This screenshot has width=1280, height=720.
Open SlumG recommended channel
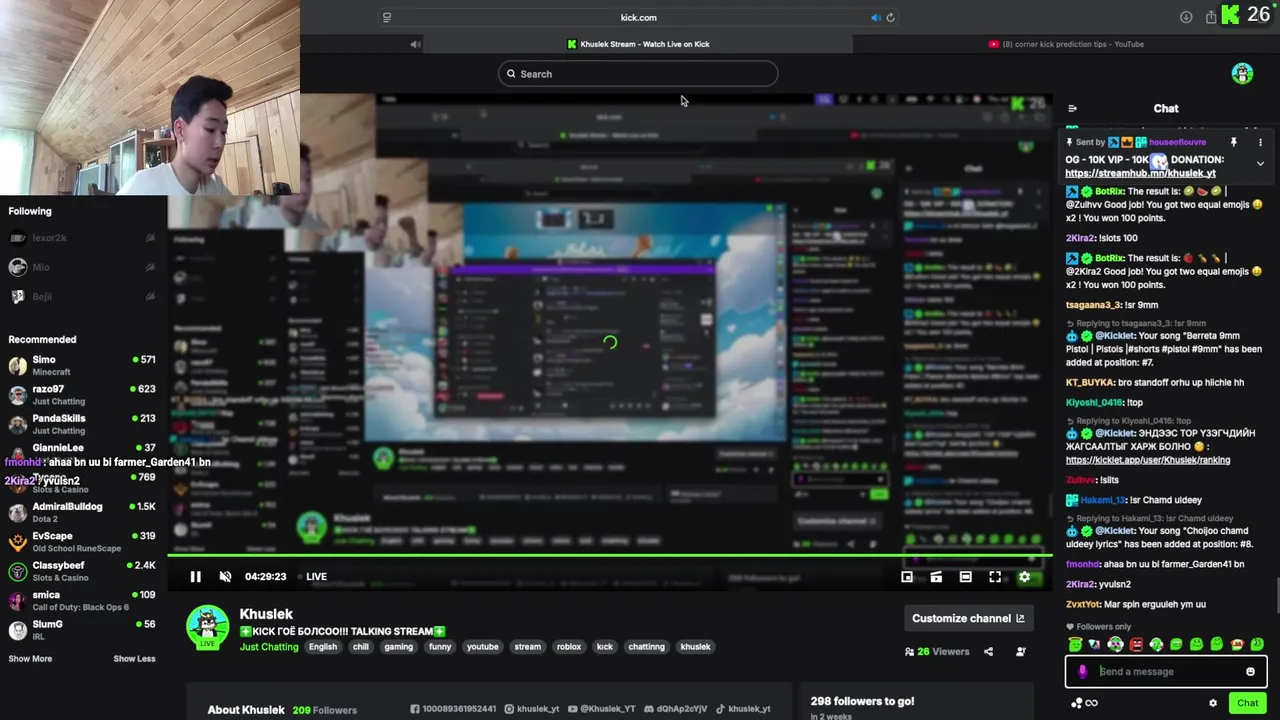pos(82,629)
